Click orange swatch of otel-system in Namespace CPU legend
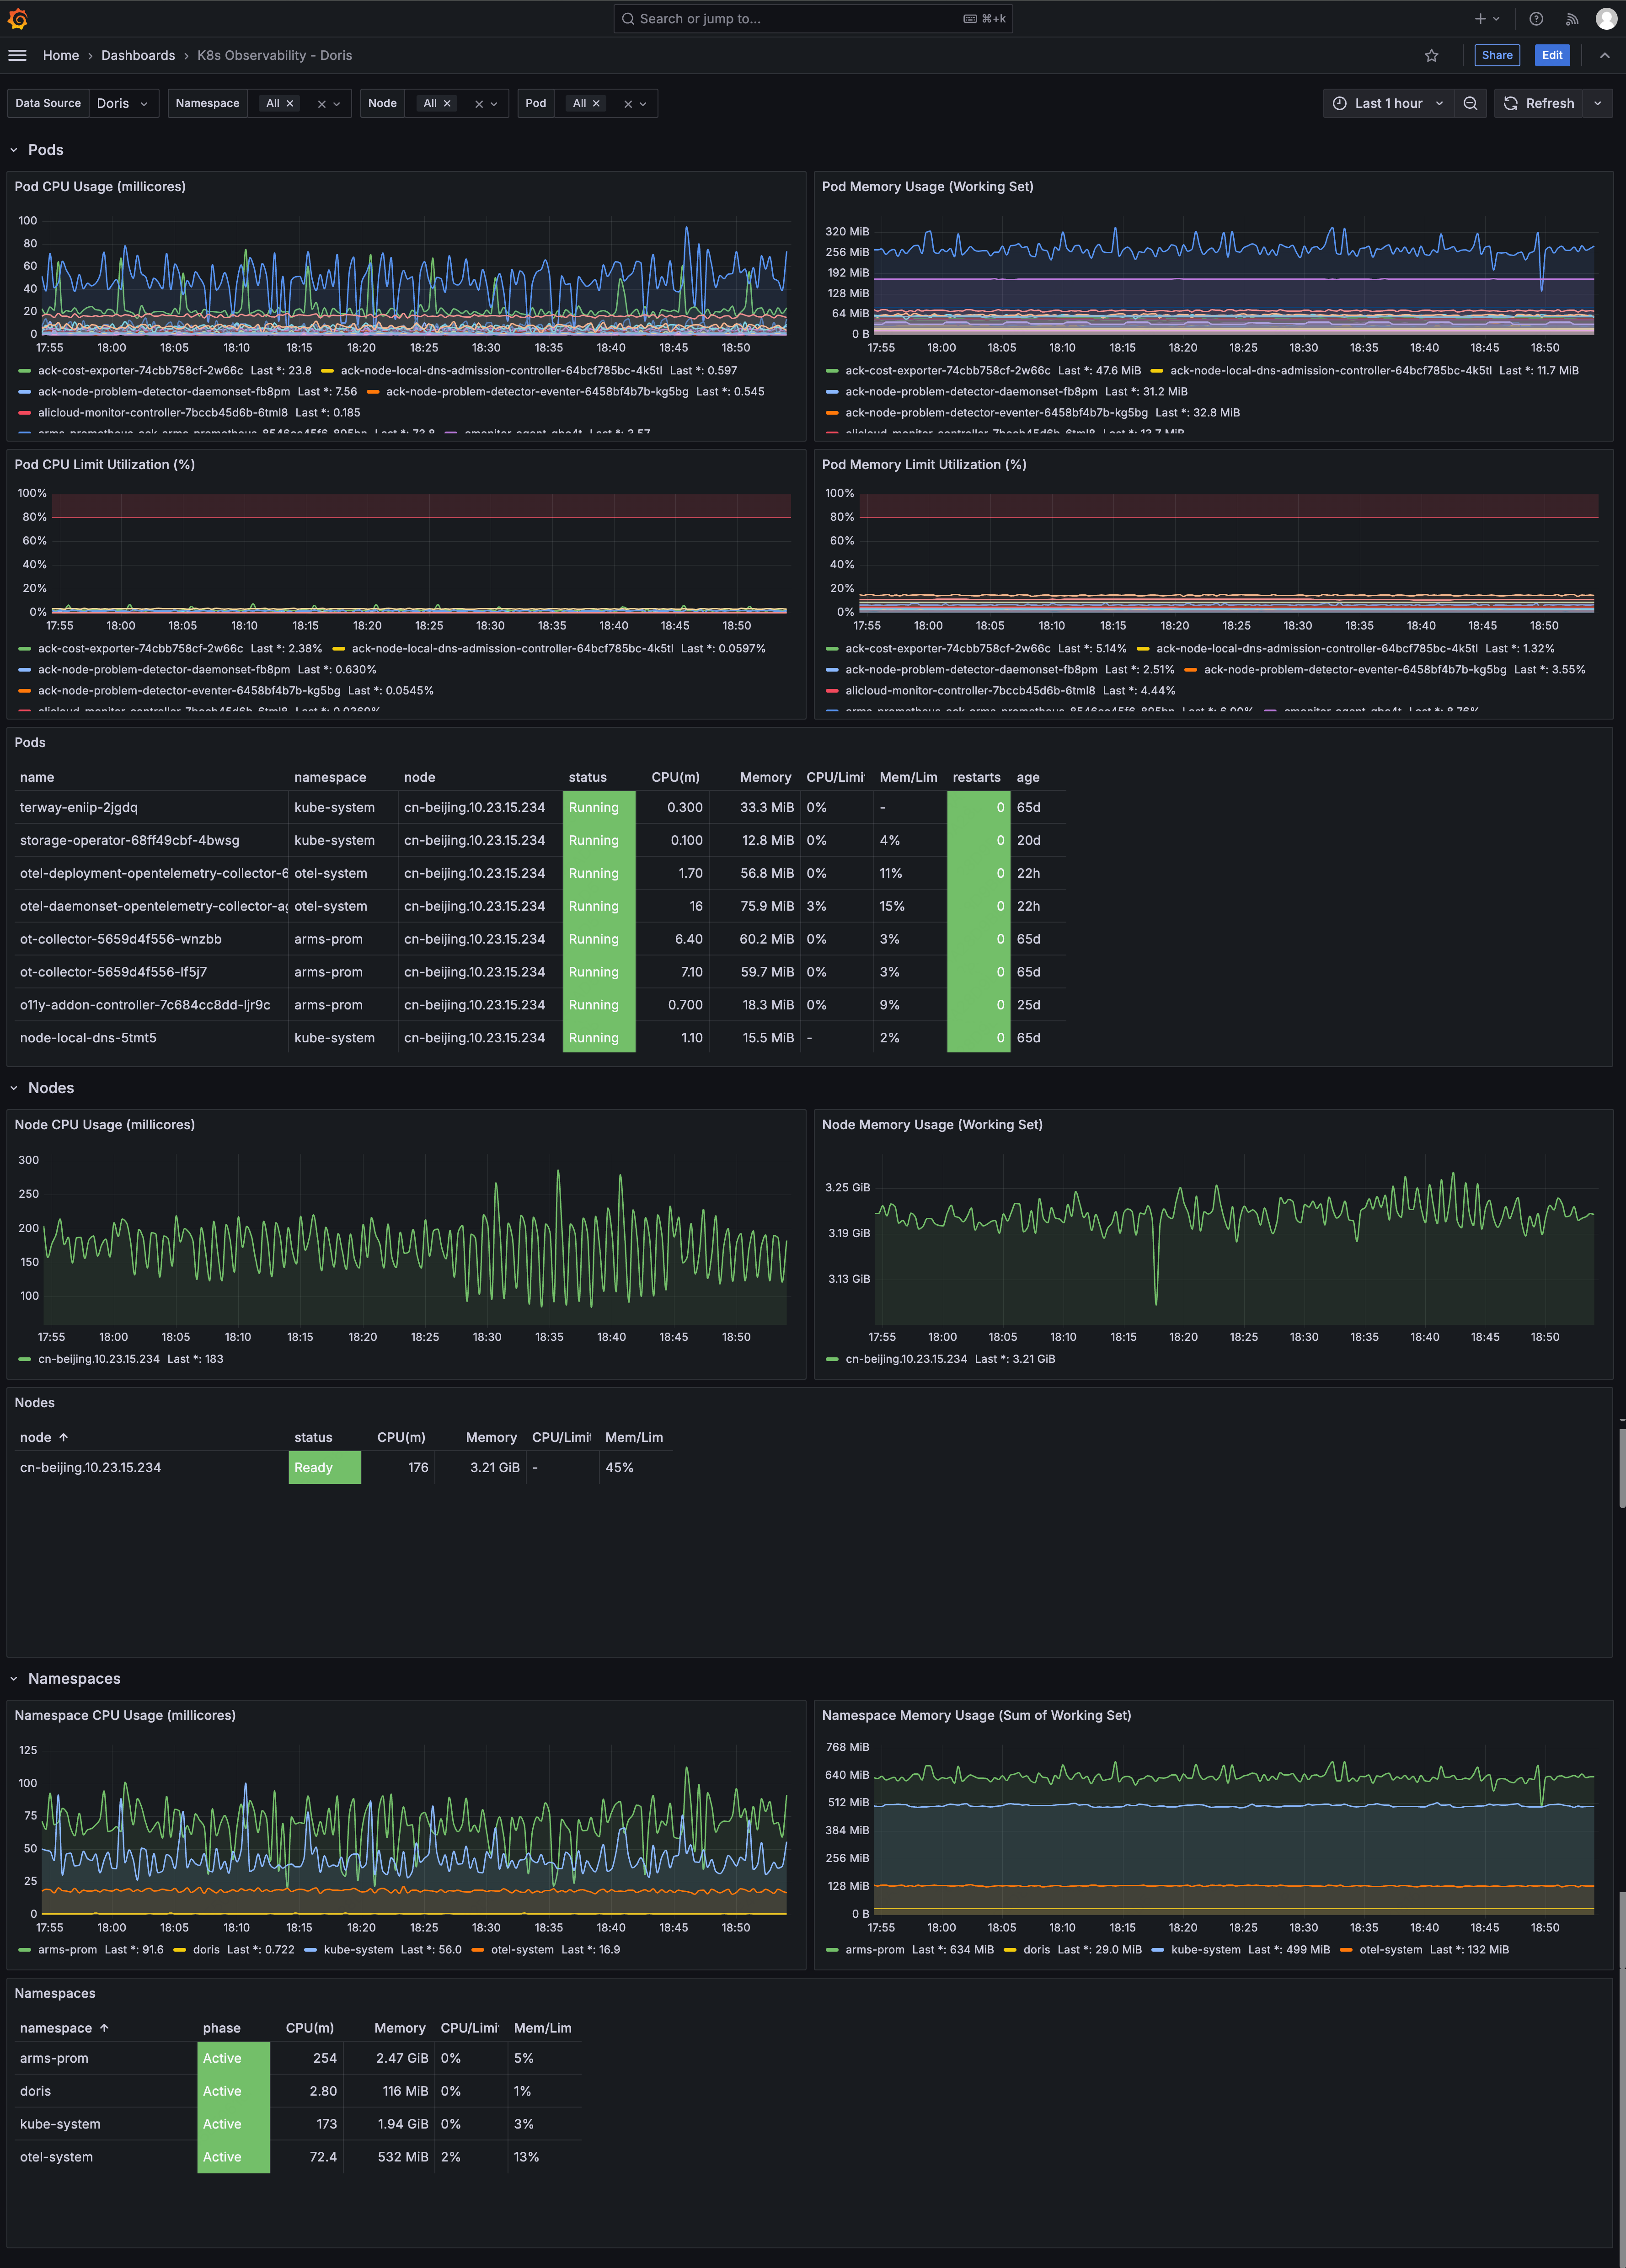The height and width of the screenshot is (2268, 1626). coord(477,1950)
